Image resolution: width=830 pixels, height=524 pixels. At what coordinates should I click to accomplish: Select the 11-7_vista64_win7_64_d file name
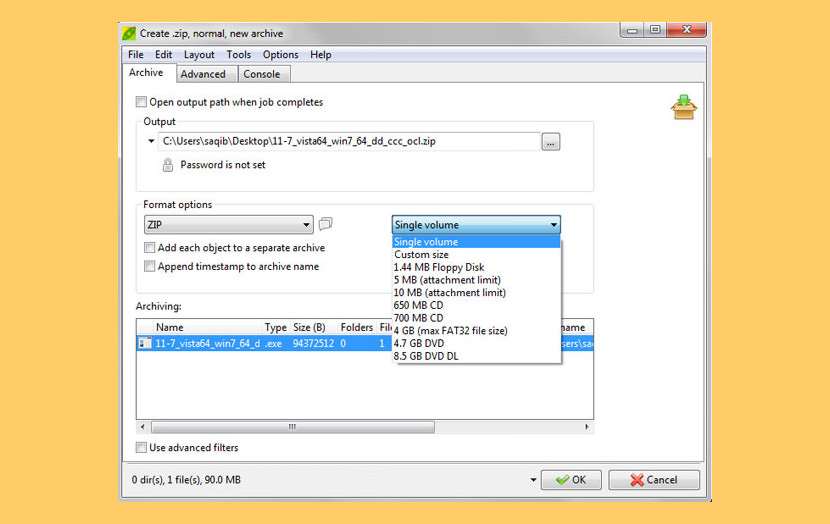coord(208,344)
